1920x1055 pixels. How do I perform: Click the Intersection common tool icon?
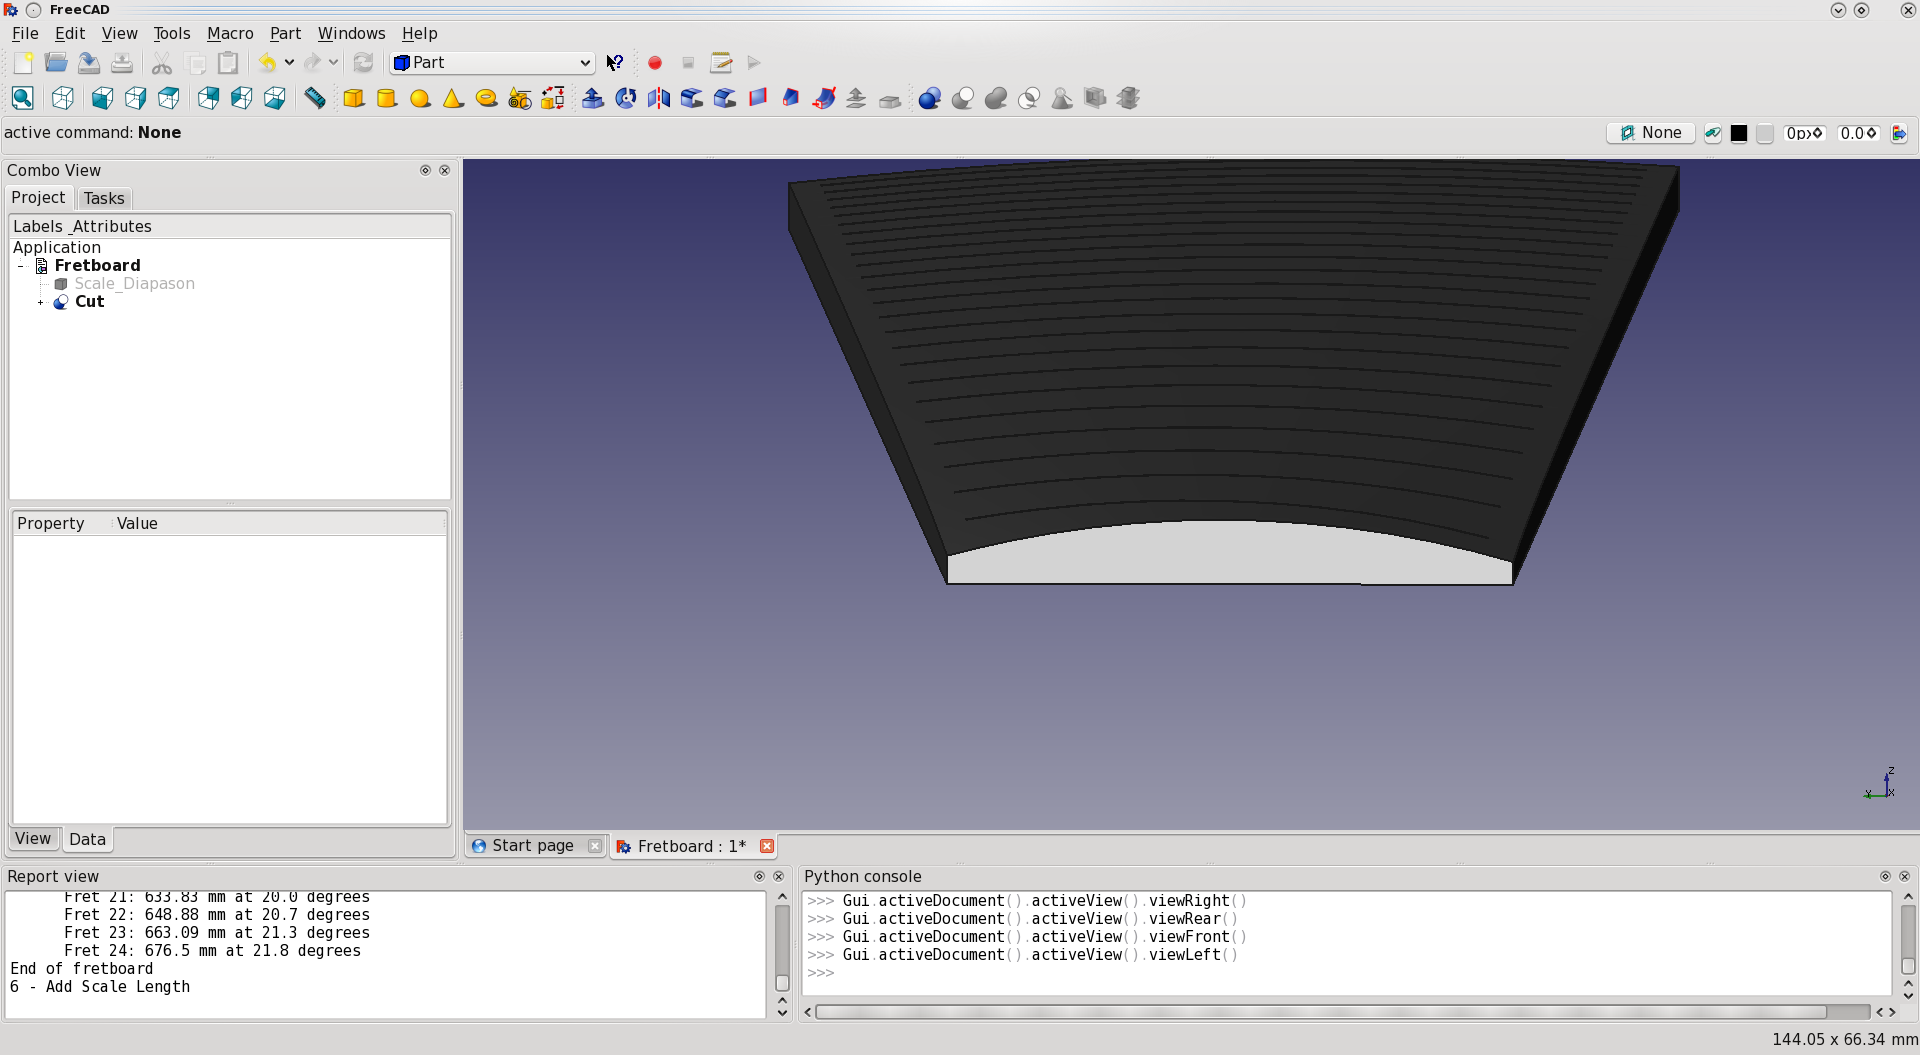tap(1028, 98)
